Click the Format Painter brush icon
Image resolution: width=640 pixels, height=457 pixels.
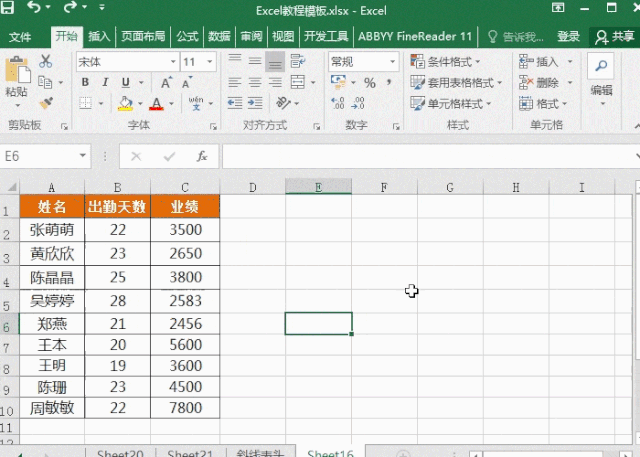(47, 103)
